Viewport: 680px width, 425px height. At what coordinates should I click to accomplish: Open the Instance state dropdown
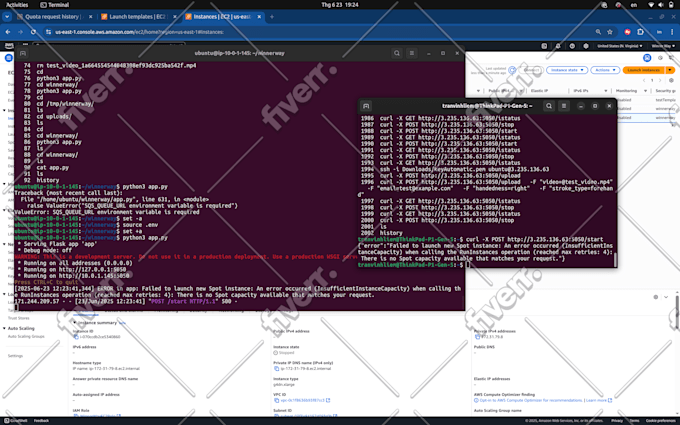[567, 70]
